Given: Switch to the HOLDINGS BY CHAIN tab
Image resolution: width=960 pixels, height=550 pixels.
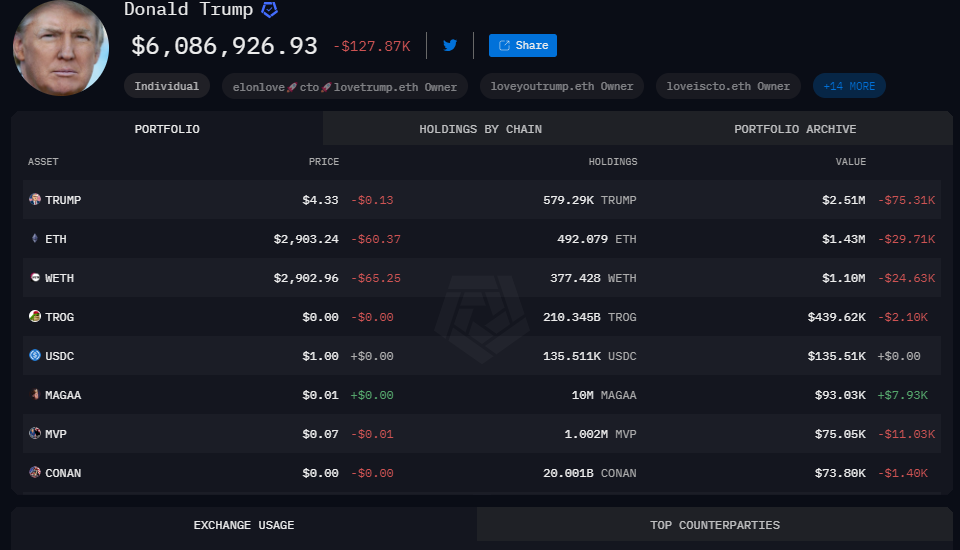Looking at the screenshot, I should (481, 129).
